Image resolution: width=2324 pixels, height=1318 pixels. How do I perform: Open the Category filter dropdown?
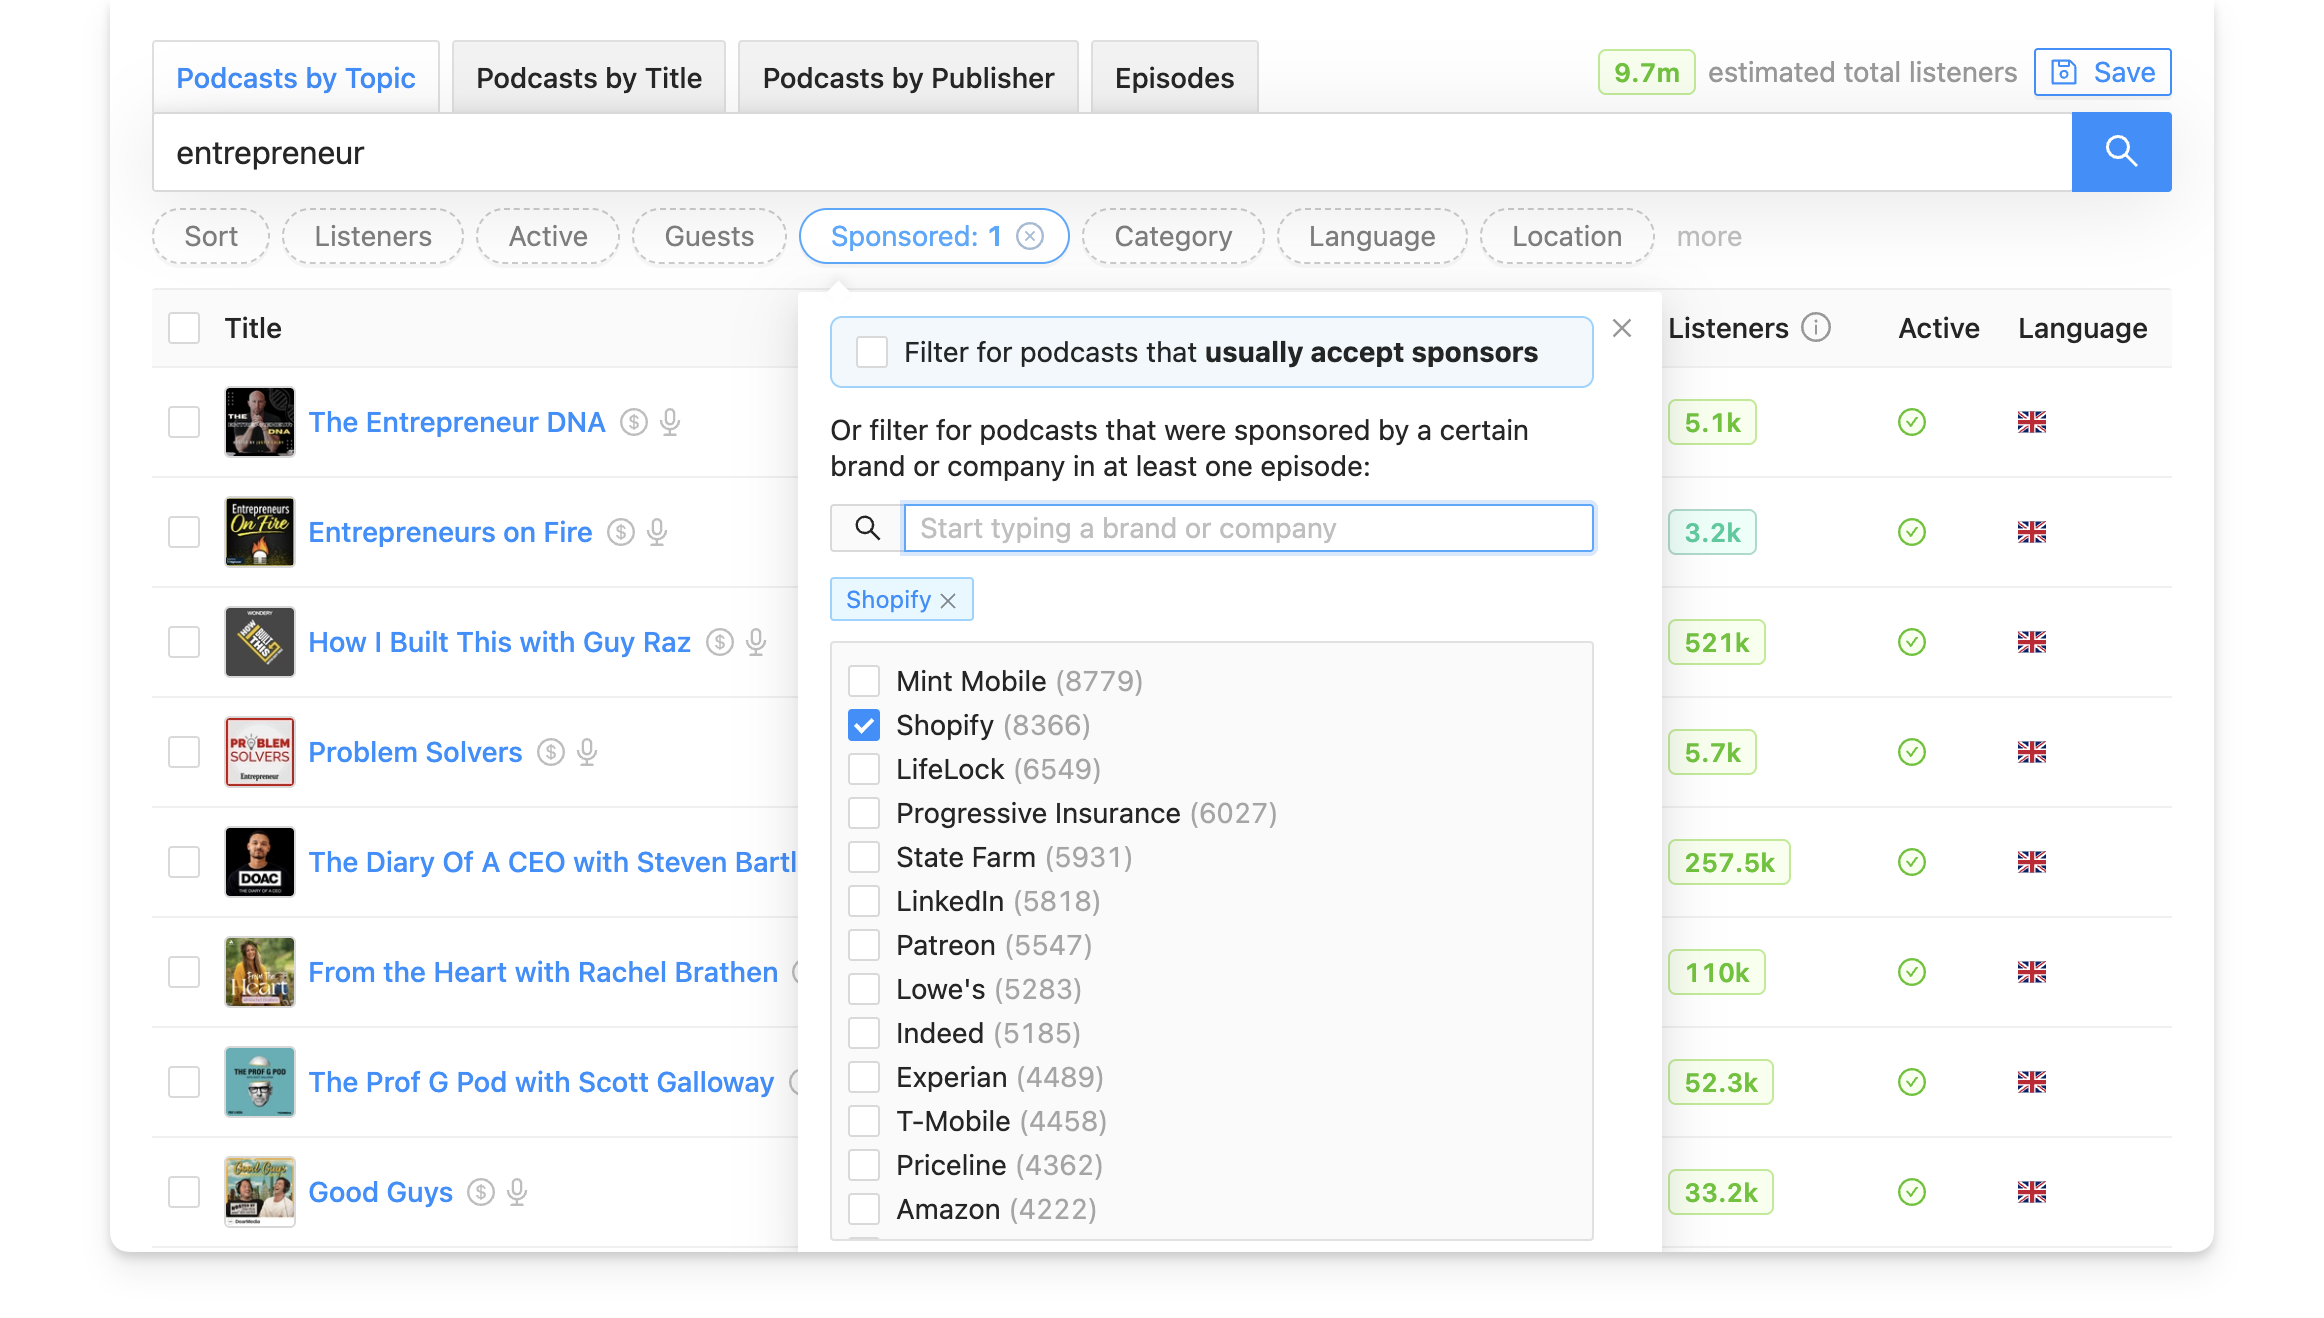pyautogui.click(x=1173, y=236)
